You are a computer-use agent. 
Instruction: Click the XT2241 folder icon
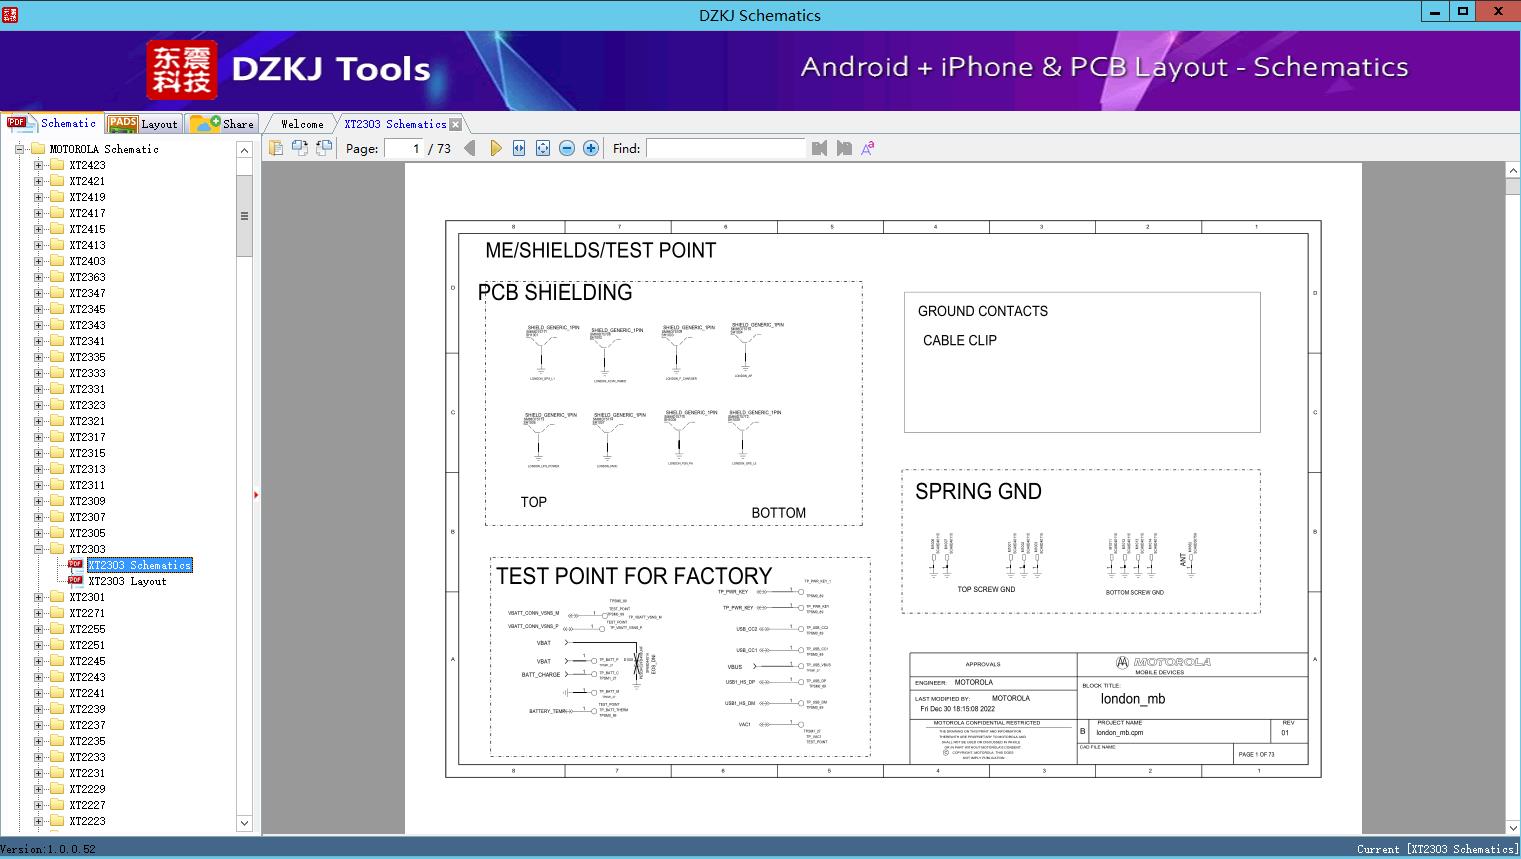[57, 693]
